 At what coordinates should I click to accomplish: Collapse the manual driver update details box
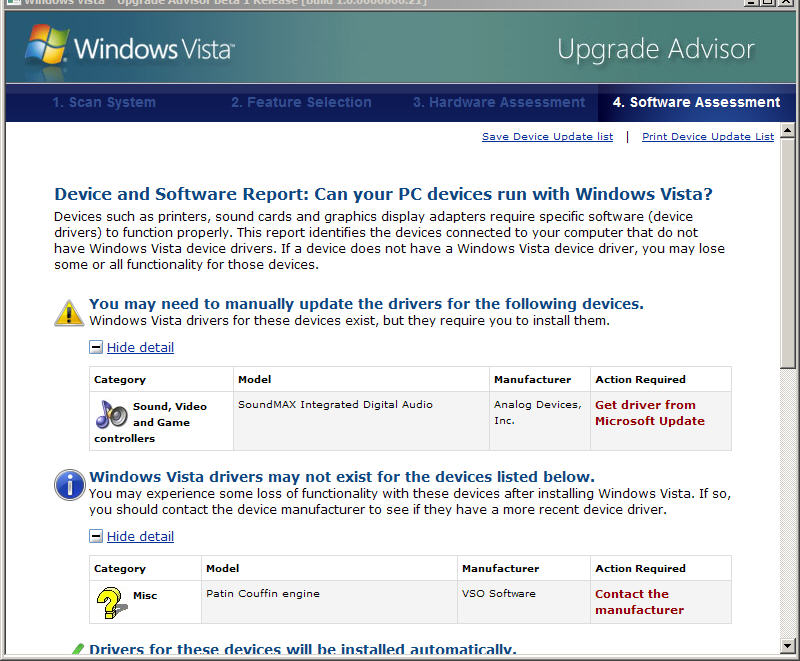(x=95, y=347)
